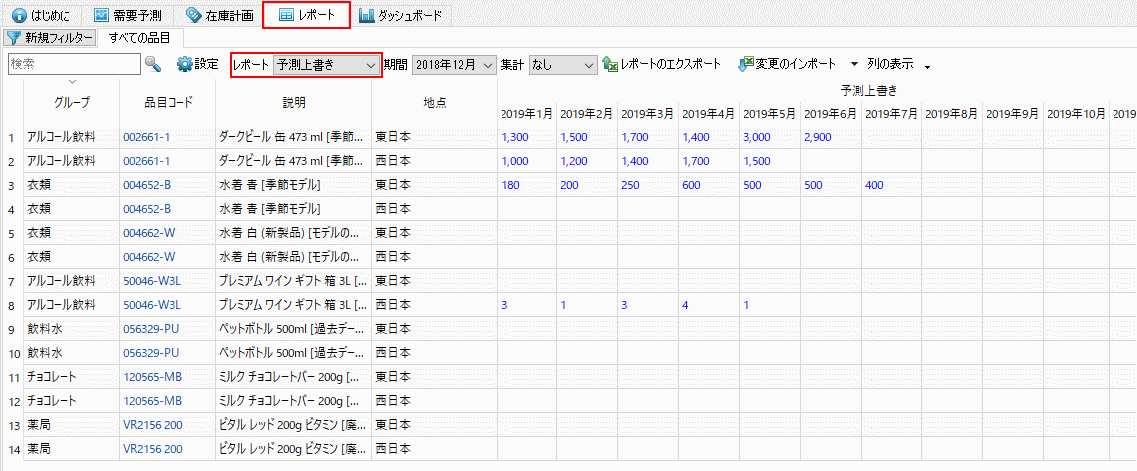Select the 3,000 cell under 2019年5月
Image resolution: width=1137 pixels, height=471 pixels.
(756, 136)
